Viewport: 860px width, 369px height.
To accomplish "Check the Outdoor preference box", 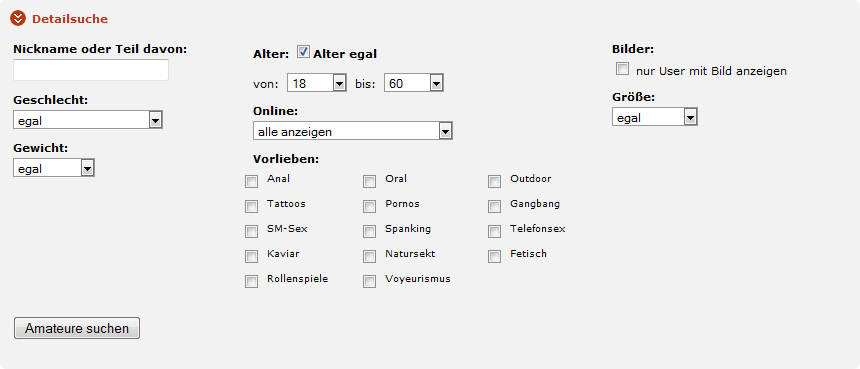I will coord(494,181).
